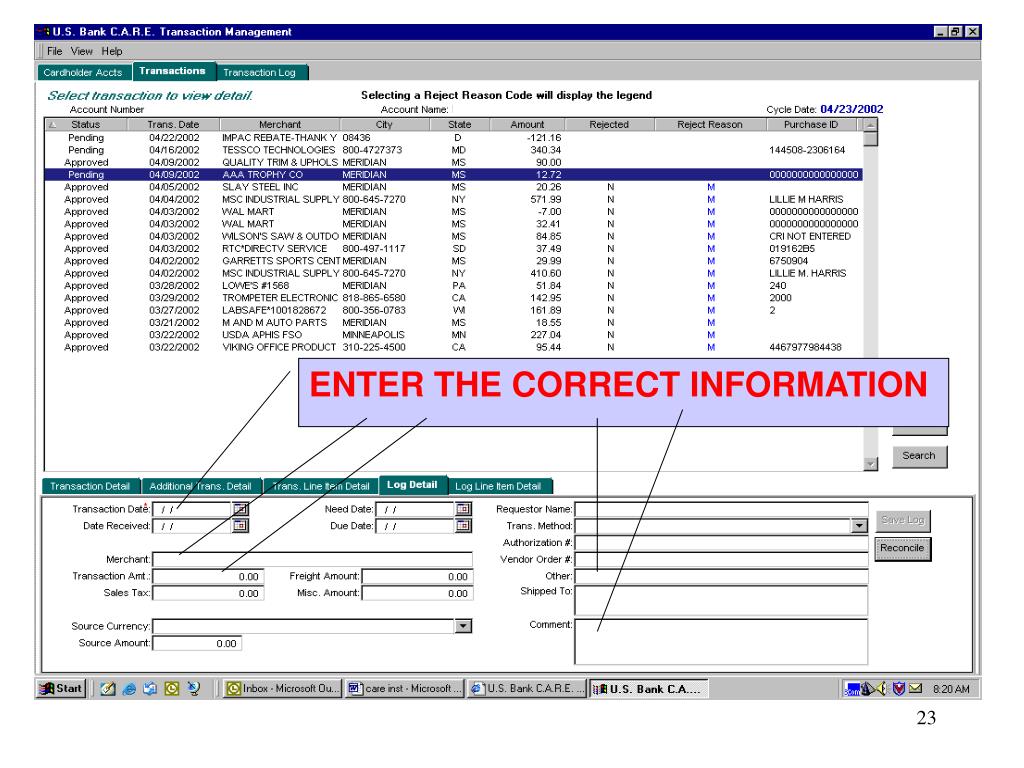
Task: Click reject reason M for USDA APHIS FSO
Action: point(711,335)
